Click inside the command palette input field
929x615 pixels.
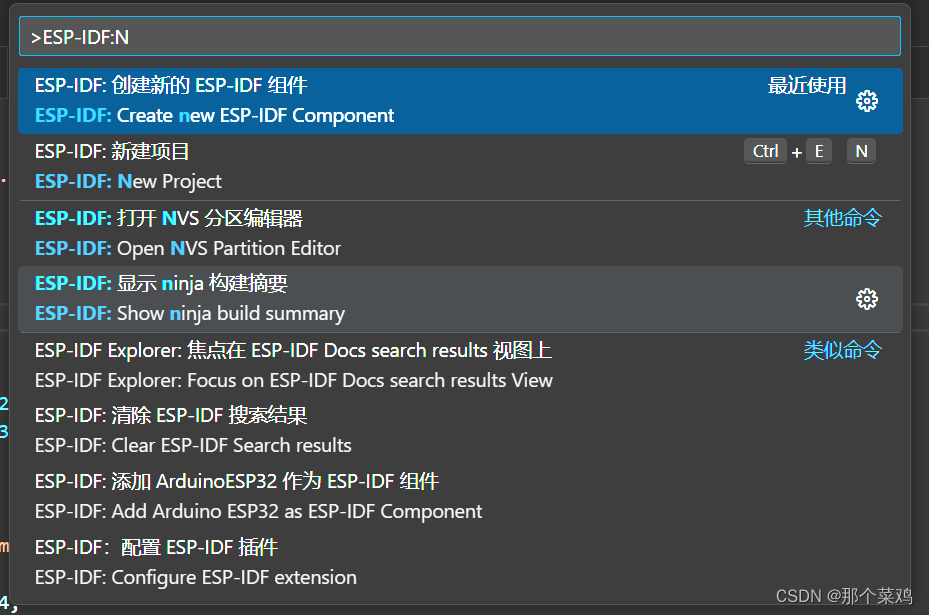coord(460,36)
